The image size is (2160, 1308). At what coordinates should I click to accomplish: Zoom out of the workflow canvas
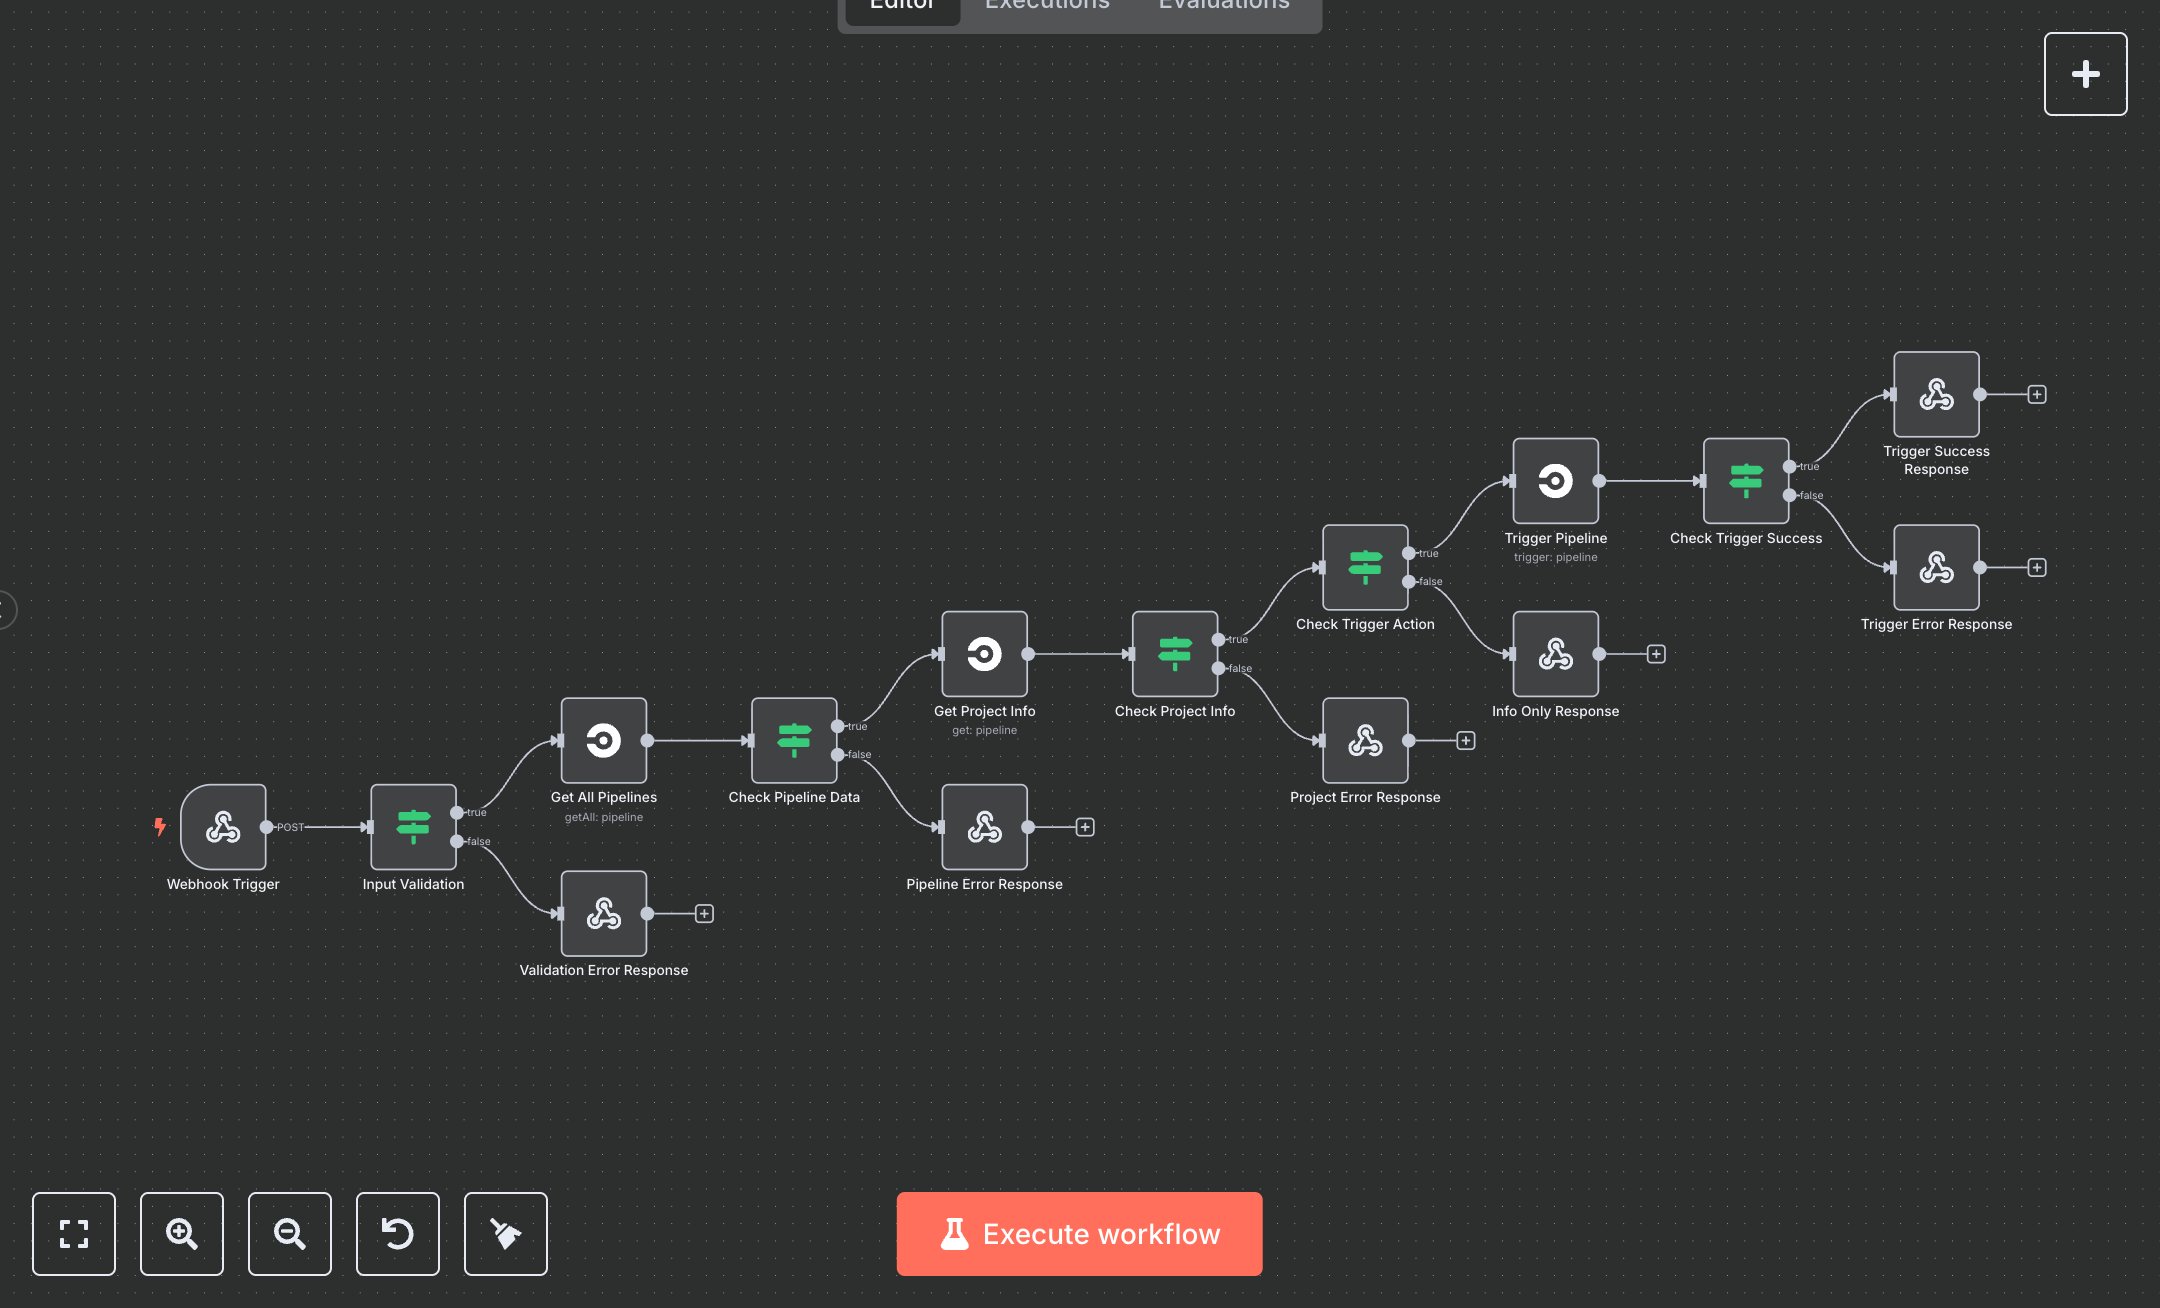(289, 1234)
